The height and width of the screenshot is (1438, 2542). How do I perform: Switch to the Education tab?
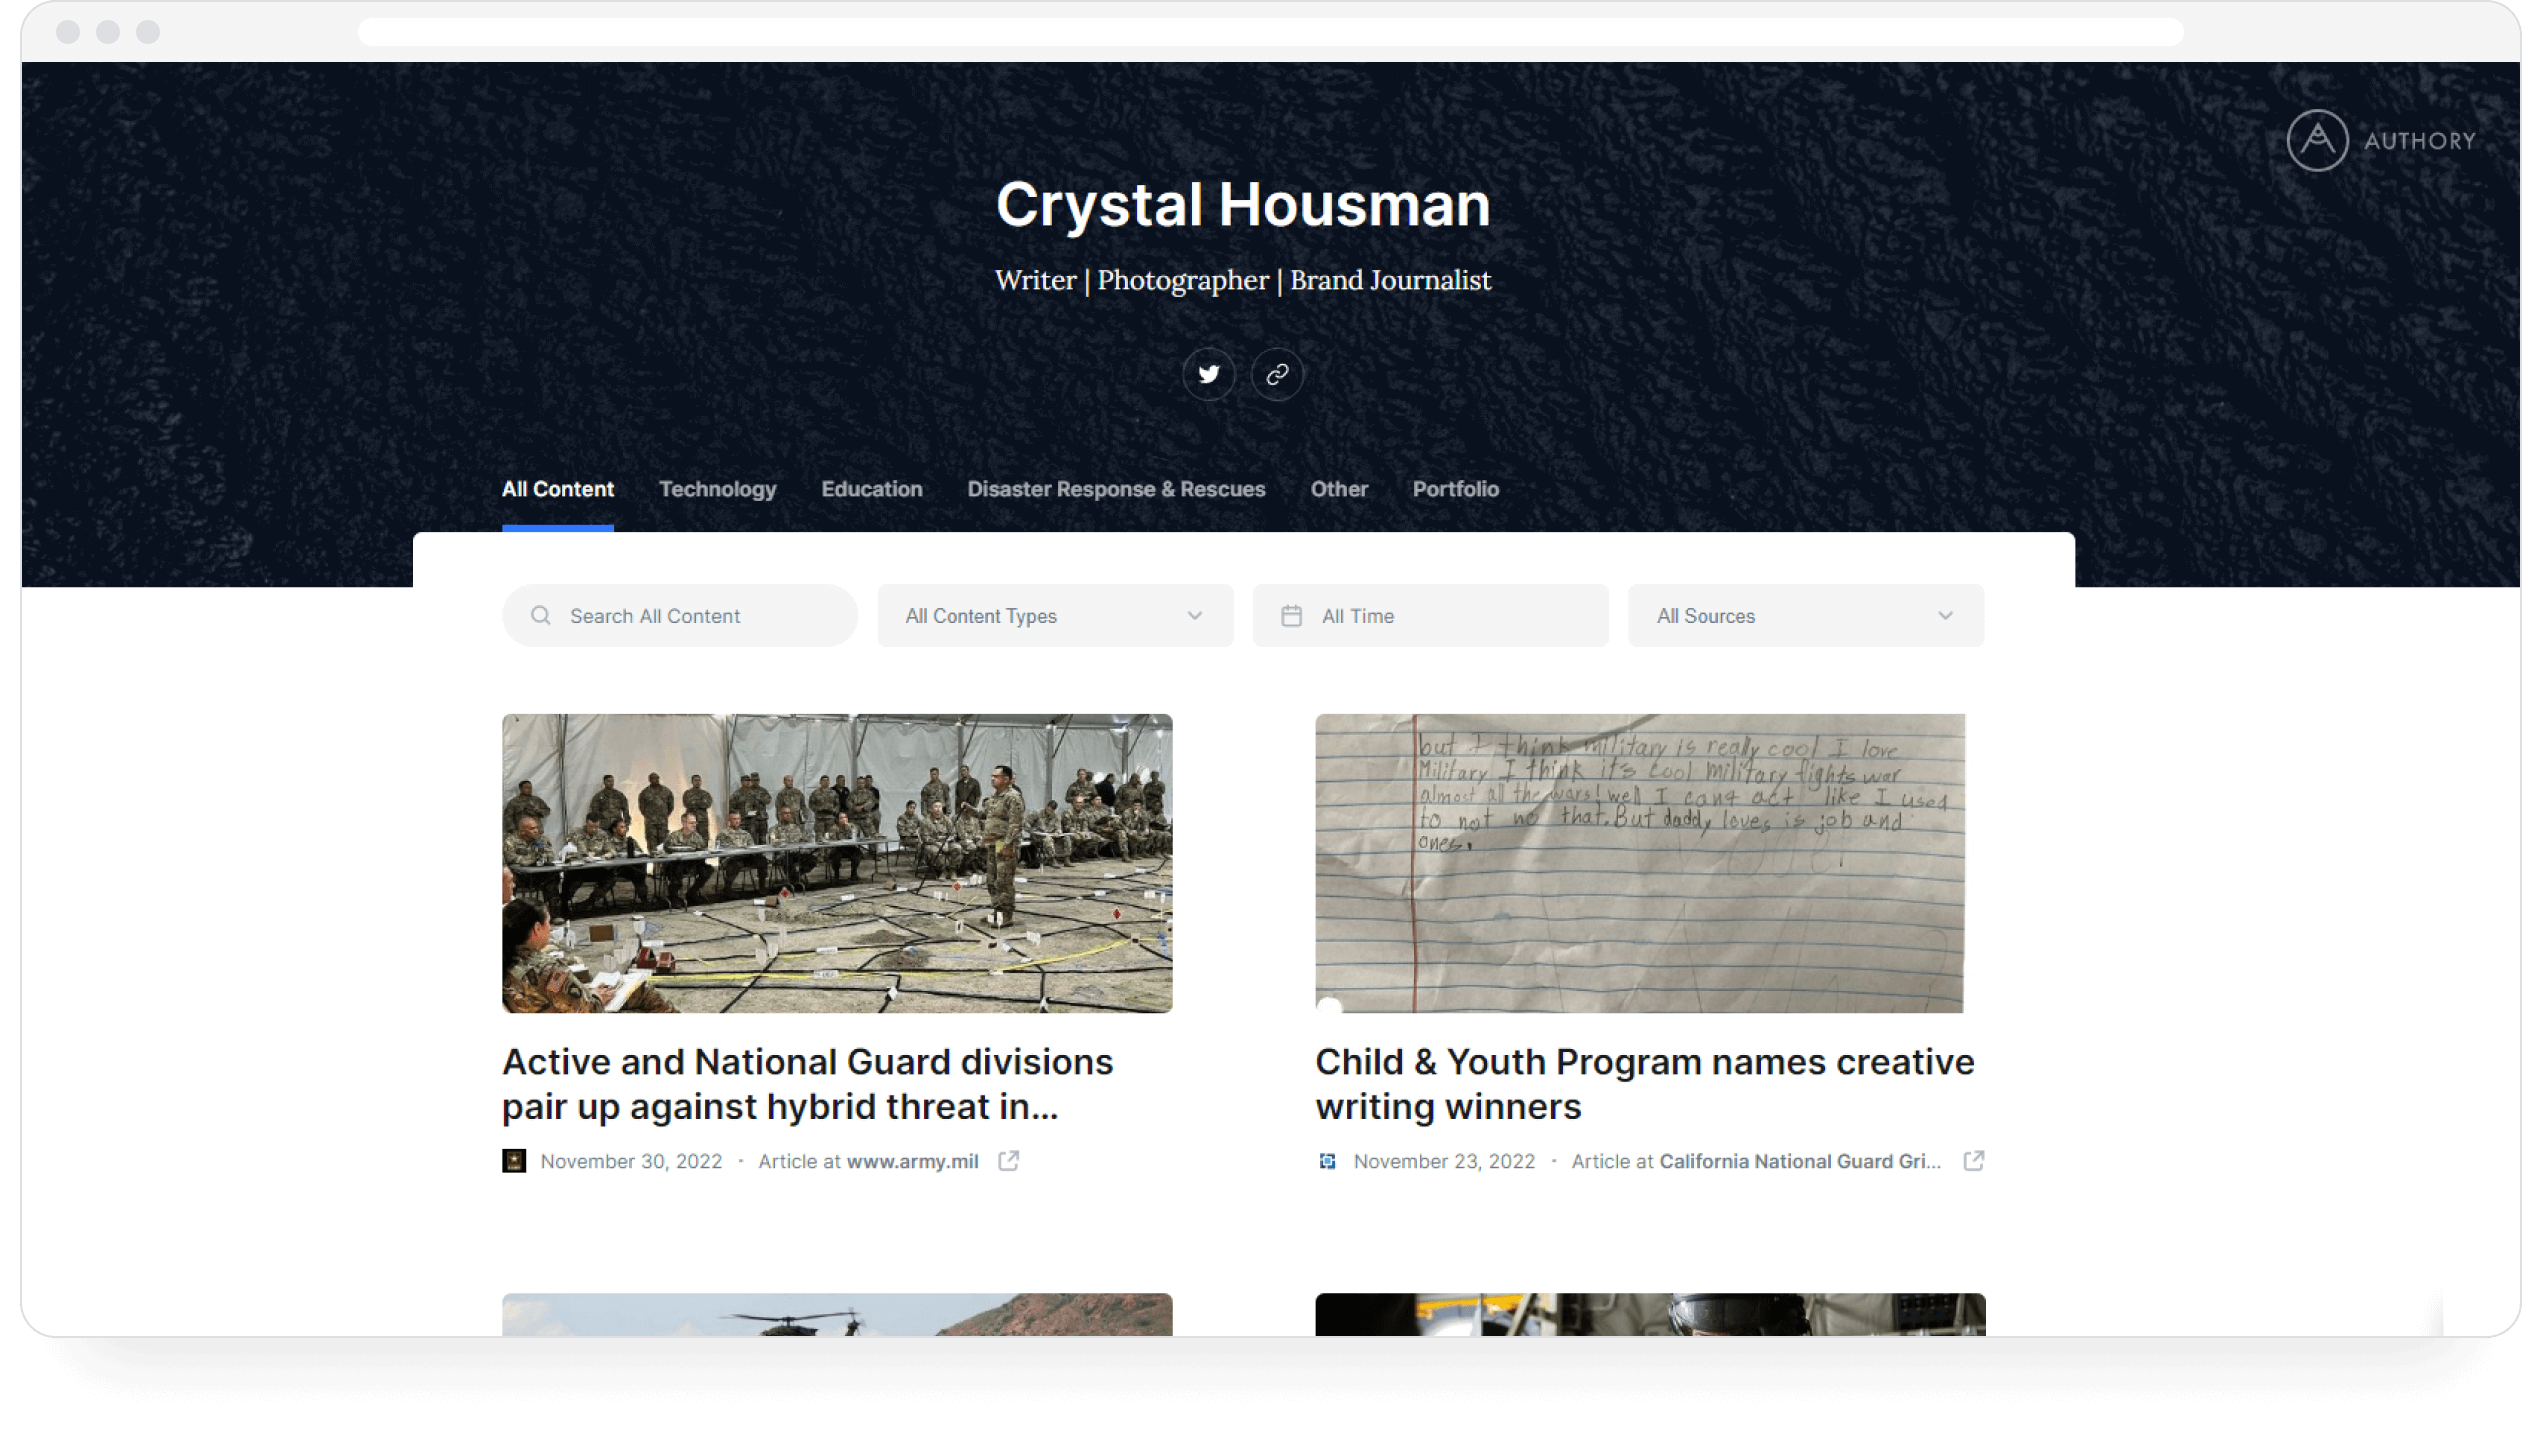(x=871, y=489)
